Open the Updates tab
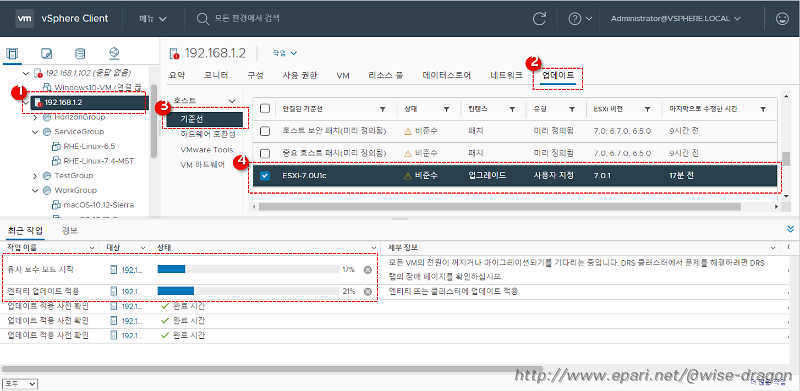Screen dimensions: 800x391 558,76
